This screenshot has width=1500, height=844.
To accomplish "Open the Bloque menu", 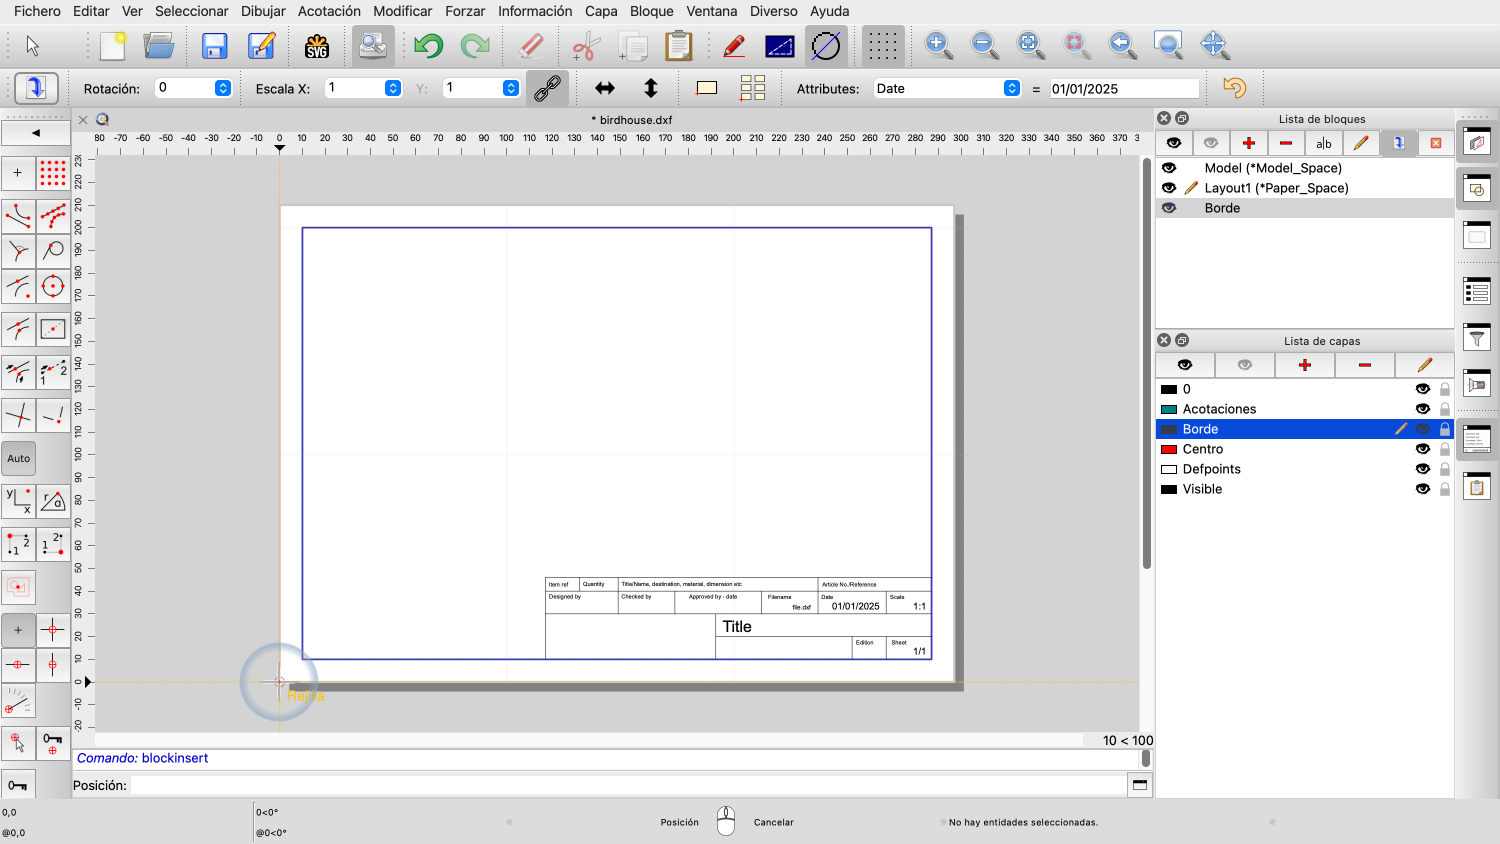I will (x=651, y=11).
